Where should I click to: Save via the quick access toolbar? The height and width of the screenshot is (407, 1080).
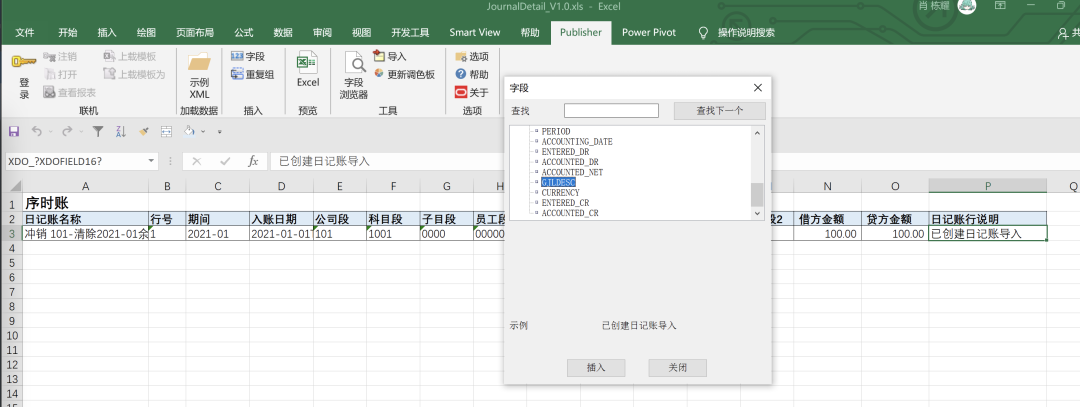14,131
